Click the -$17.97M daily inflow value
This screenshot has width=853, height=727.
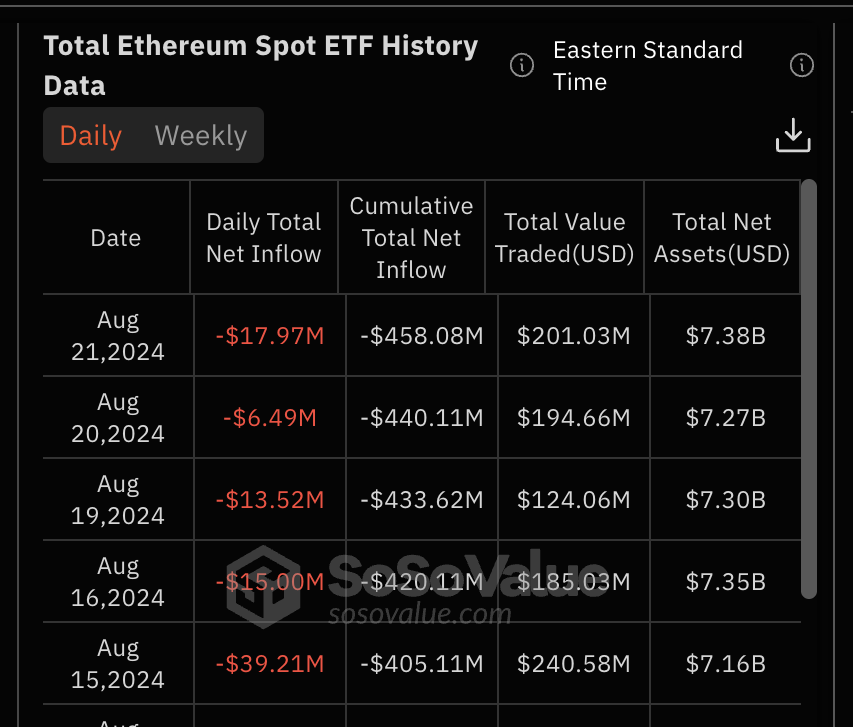[x=270, y=336]
